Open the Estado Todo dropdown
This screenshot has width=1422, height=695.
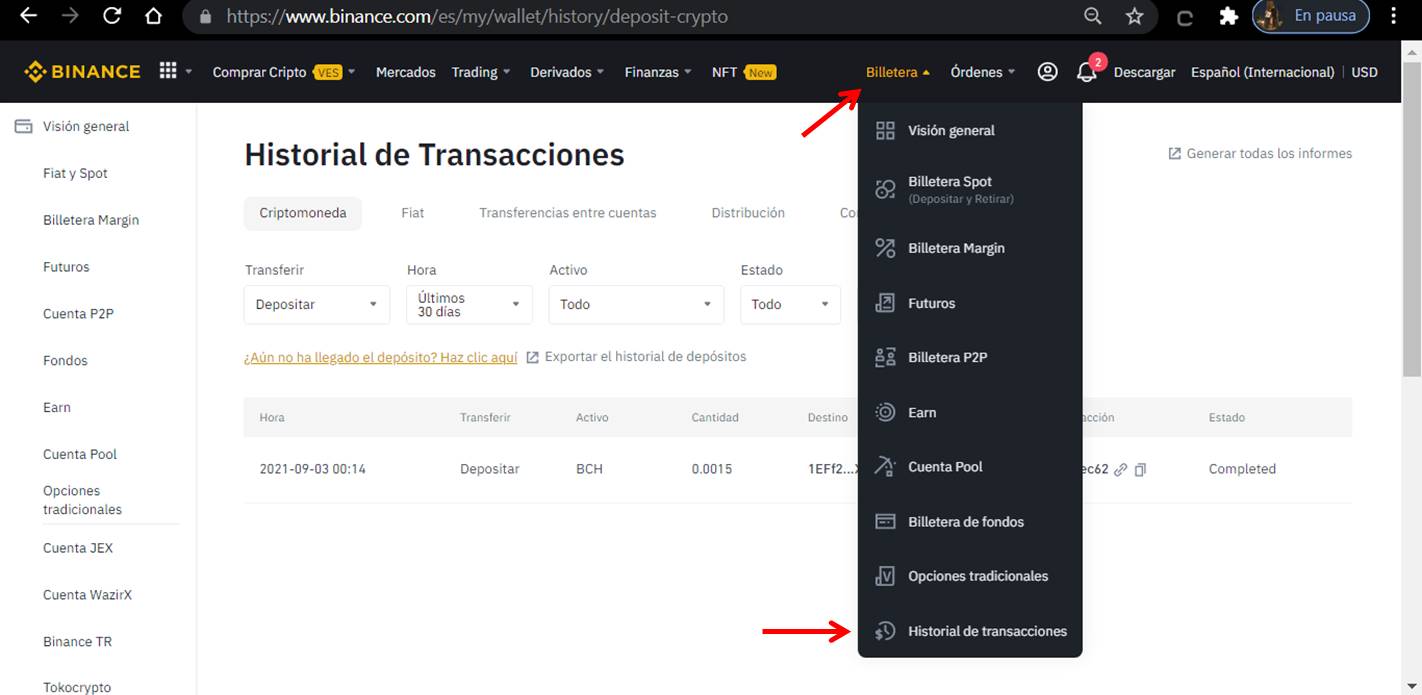(x=790, y=304)
